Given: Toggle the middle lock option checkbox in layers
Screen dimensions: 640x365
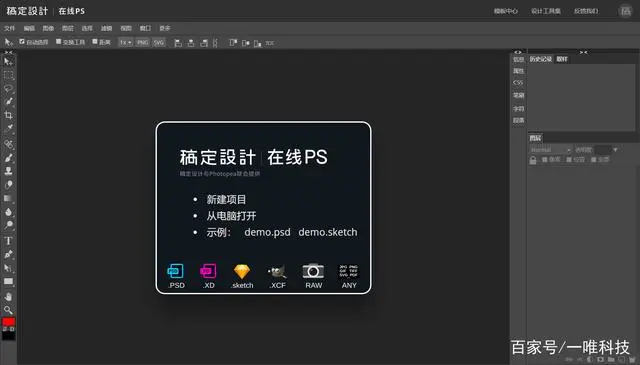Looking at the screenshot, I should pos(569,160).
